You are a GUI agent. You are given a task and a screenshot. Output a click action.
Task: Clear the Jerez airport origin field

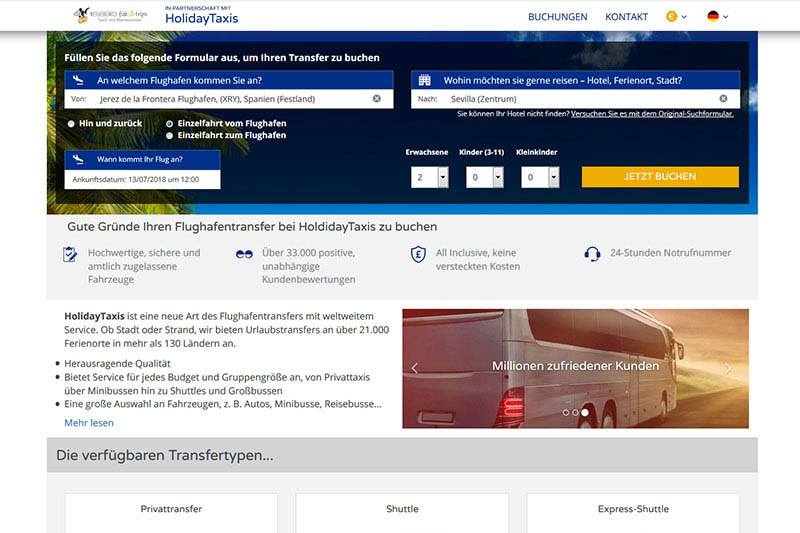(x=377, y=98)
